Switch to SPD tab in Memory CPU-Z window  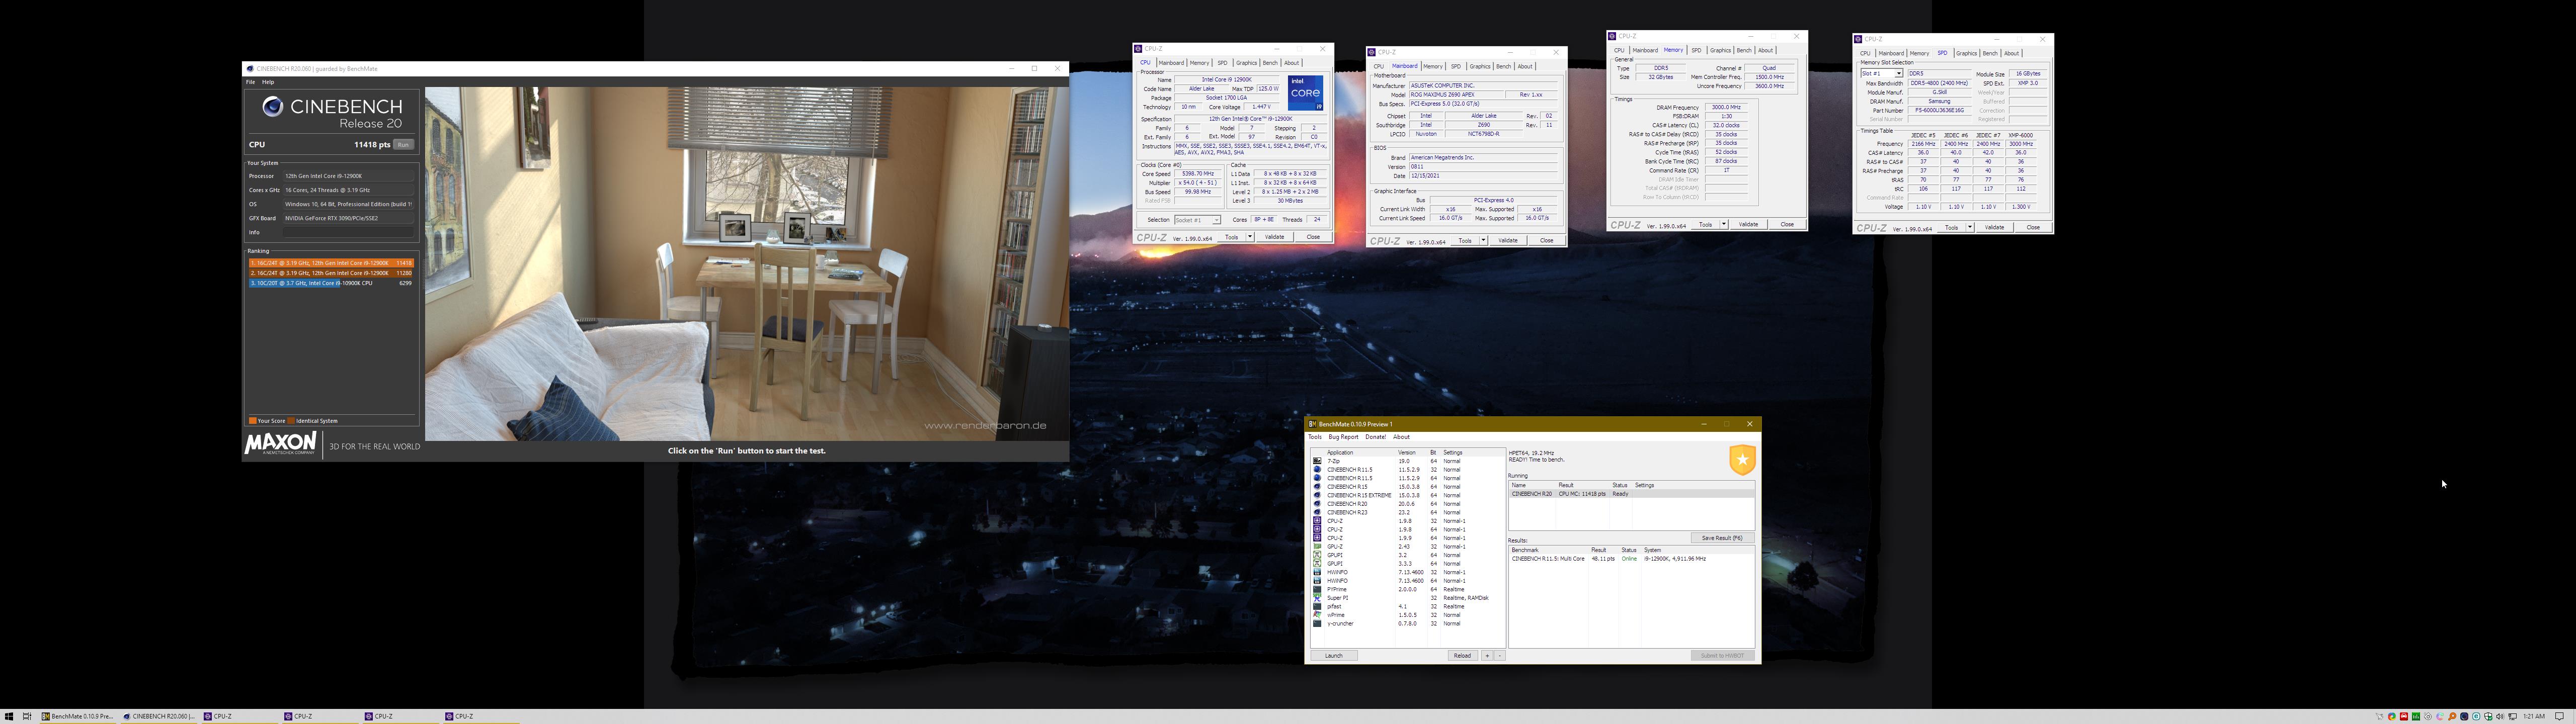[x=1696, y=50]
